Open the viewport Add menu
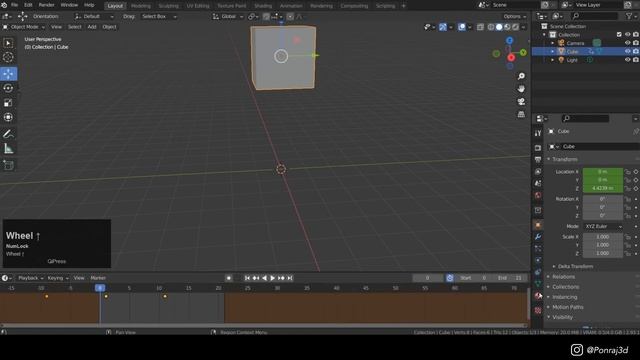 tap(92, 27)
